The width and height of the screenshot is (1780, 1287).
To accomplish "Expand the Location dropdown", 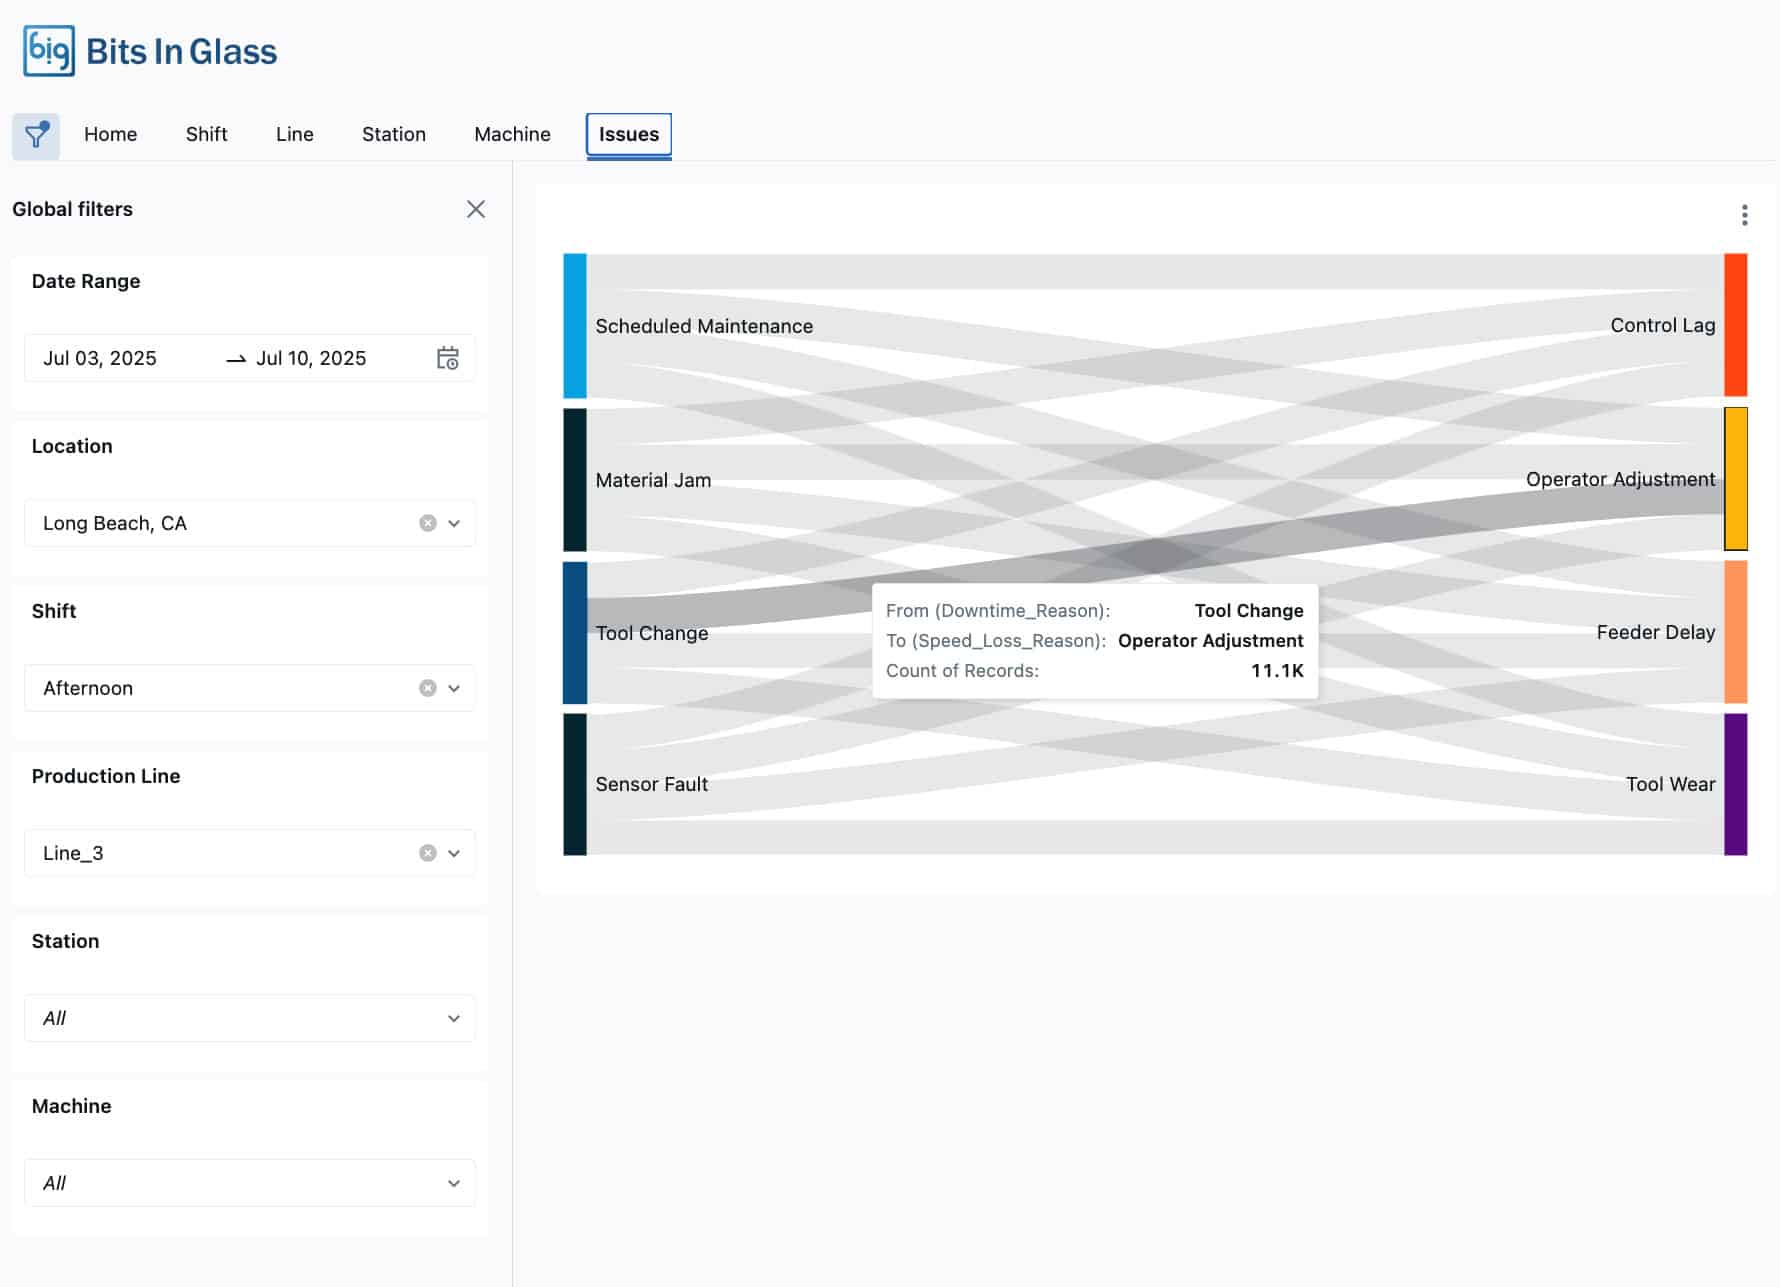I will coord(454,523).
